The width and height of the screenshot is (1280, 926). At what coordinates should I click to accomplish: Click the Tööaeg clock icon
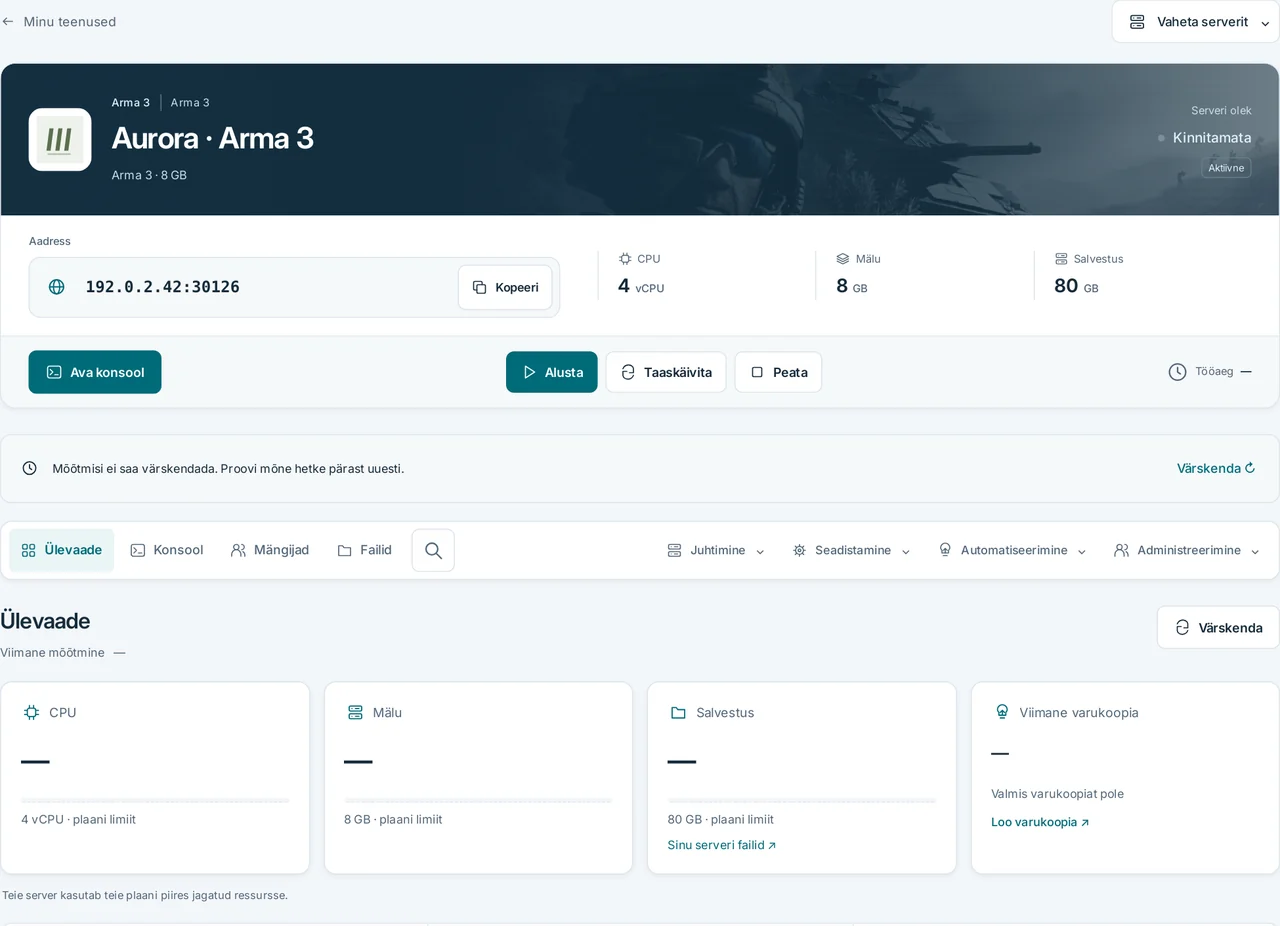click(1177, 372)
